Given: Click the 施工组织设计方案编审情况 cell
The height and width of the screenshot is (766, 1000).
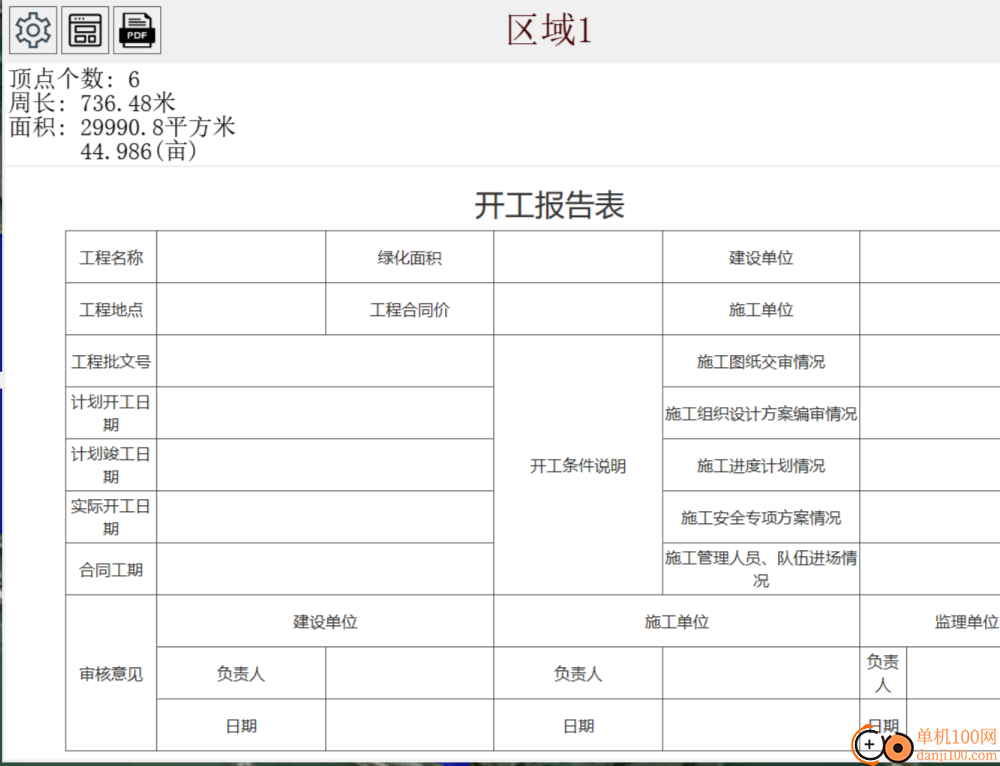Looking at the screenshot, I should click(x=761, y=413).
